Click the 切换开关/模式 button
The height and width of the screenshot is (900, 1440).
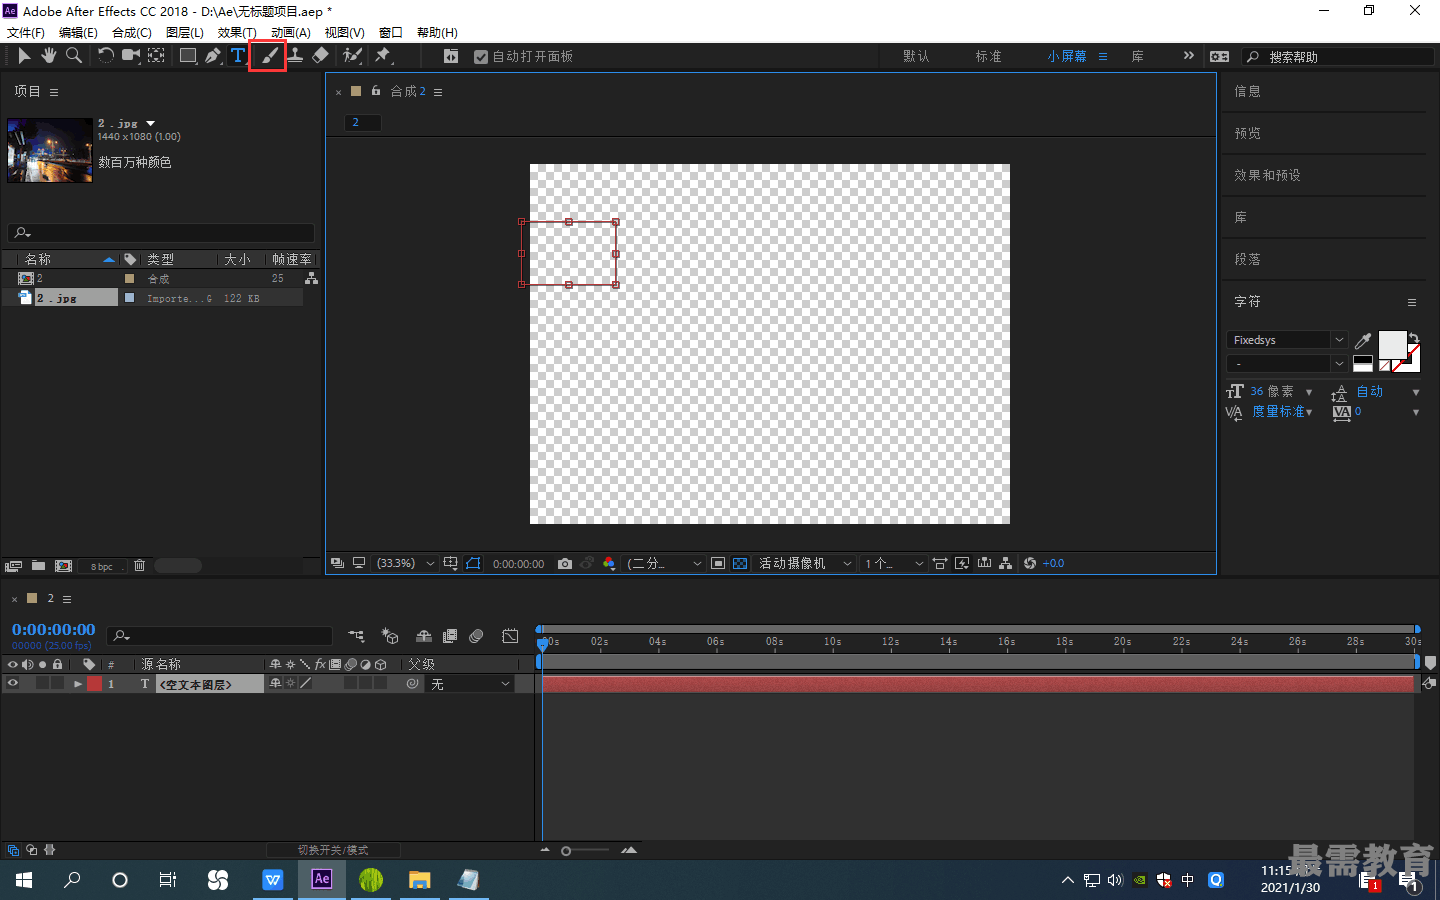coord(333,850)
